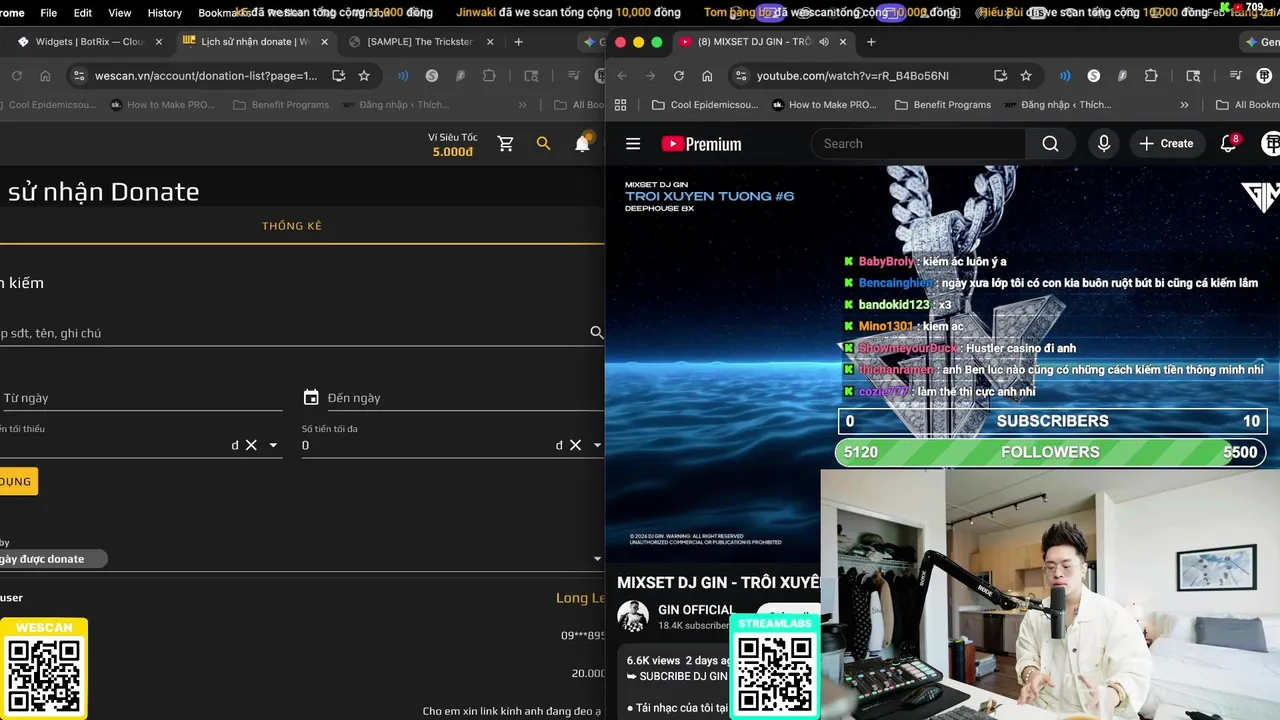Search with voice microphone on YouTube

click(1104, 144)
